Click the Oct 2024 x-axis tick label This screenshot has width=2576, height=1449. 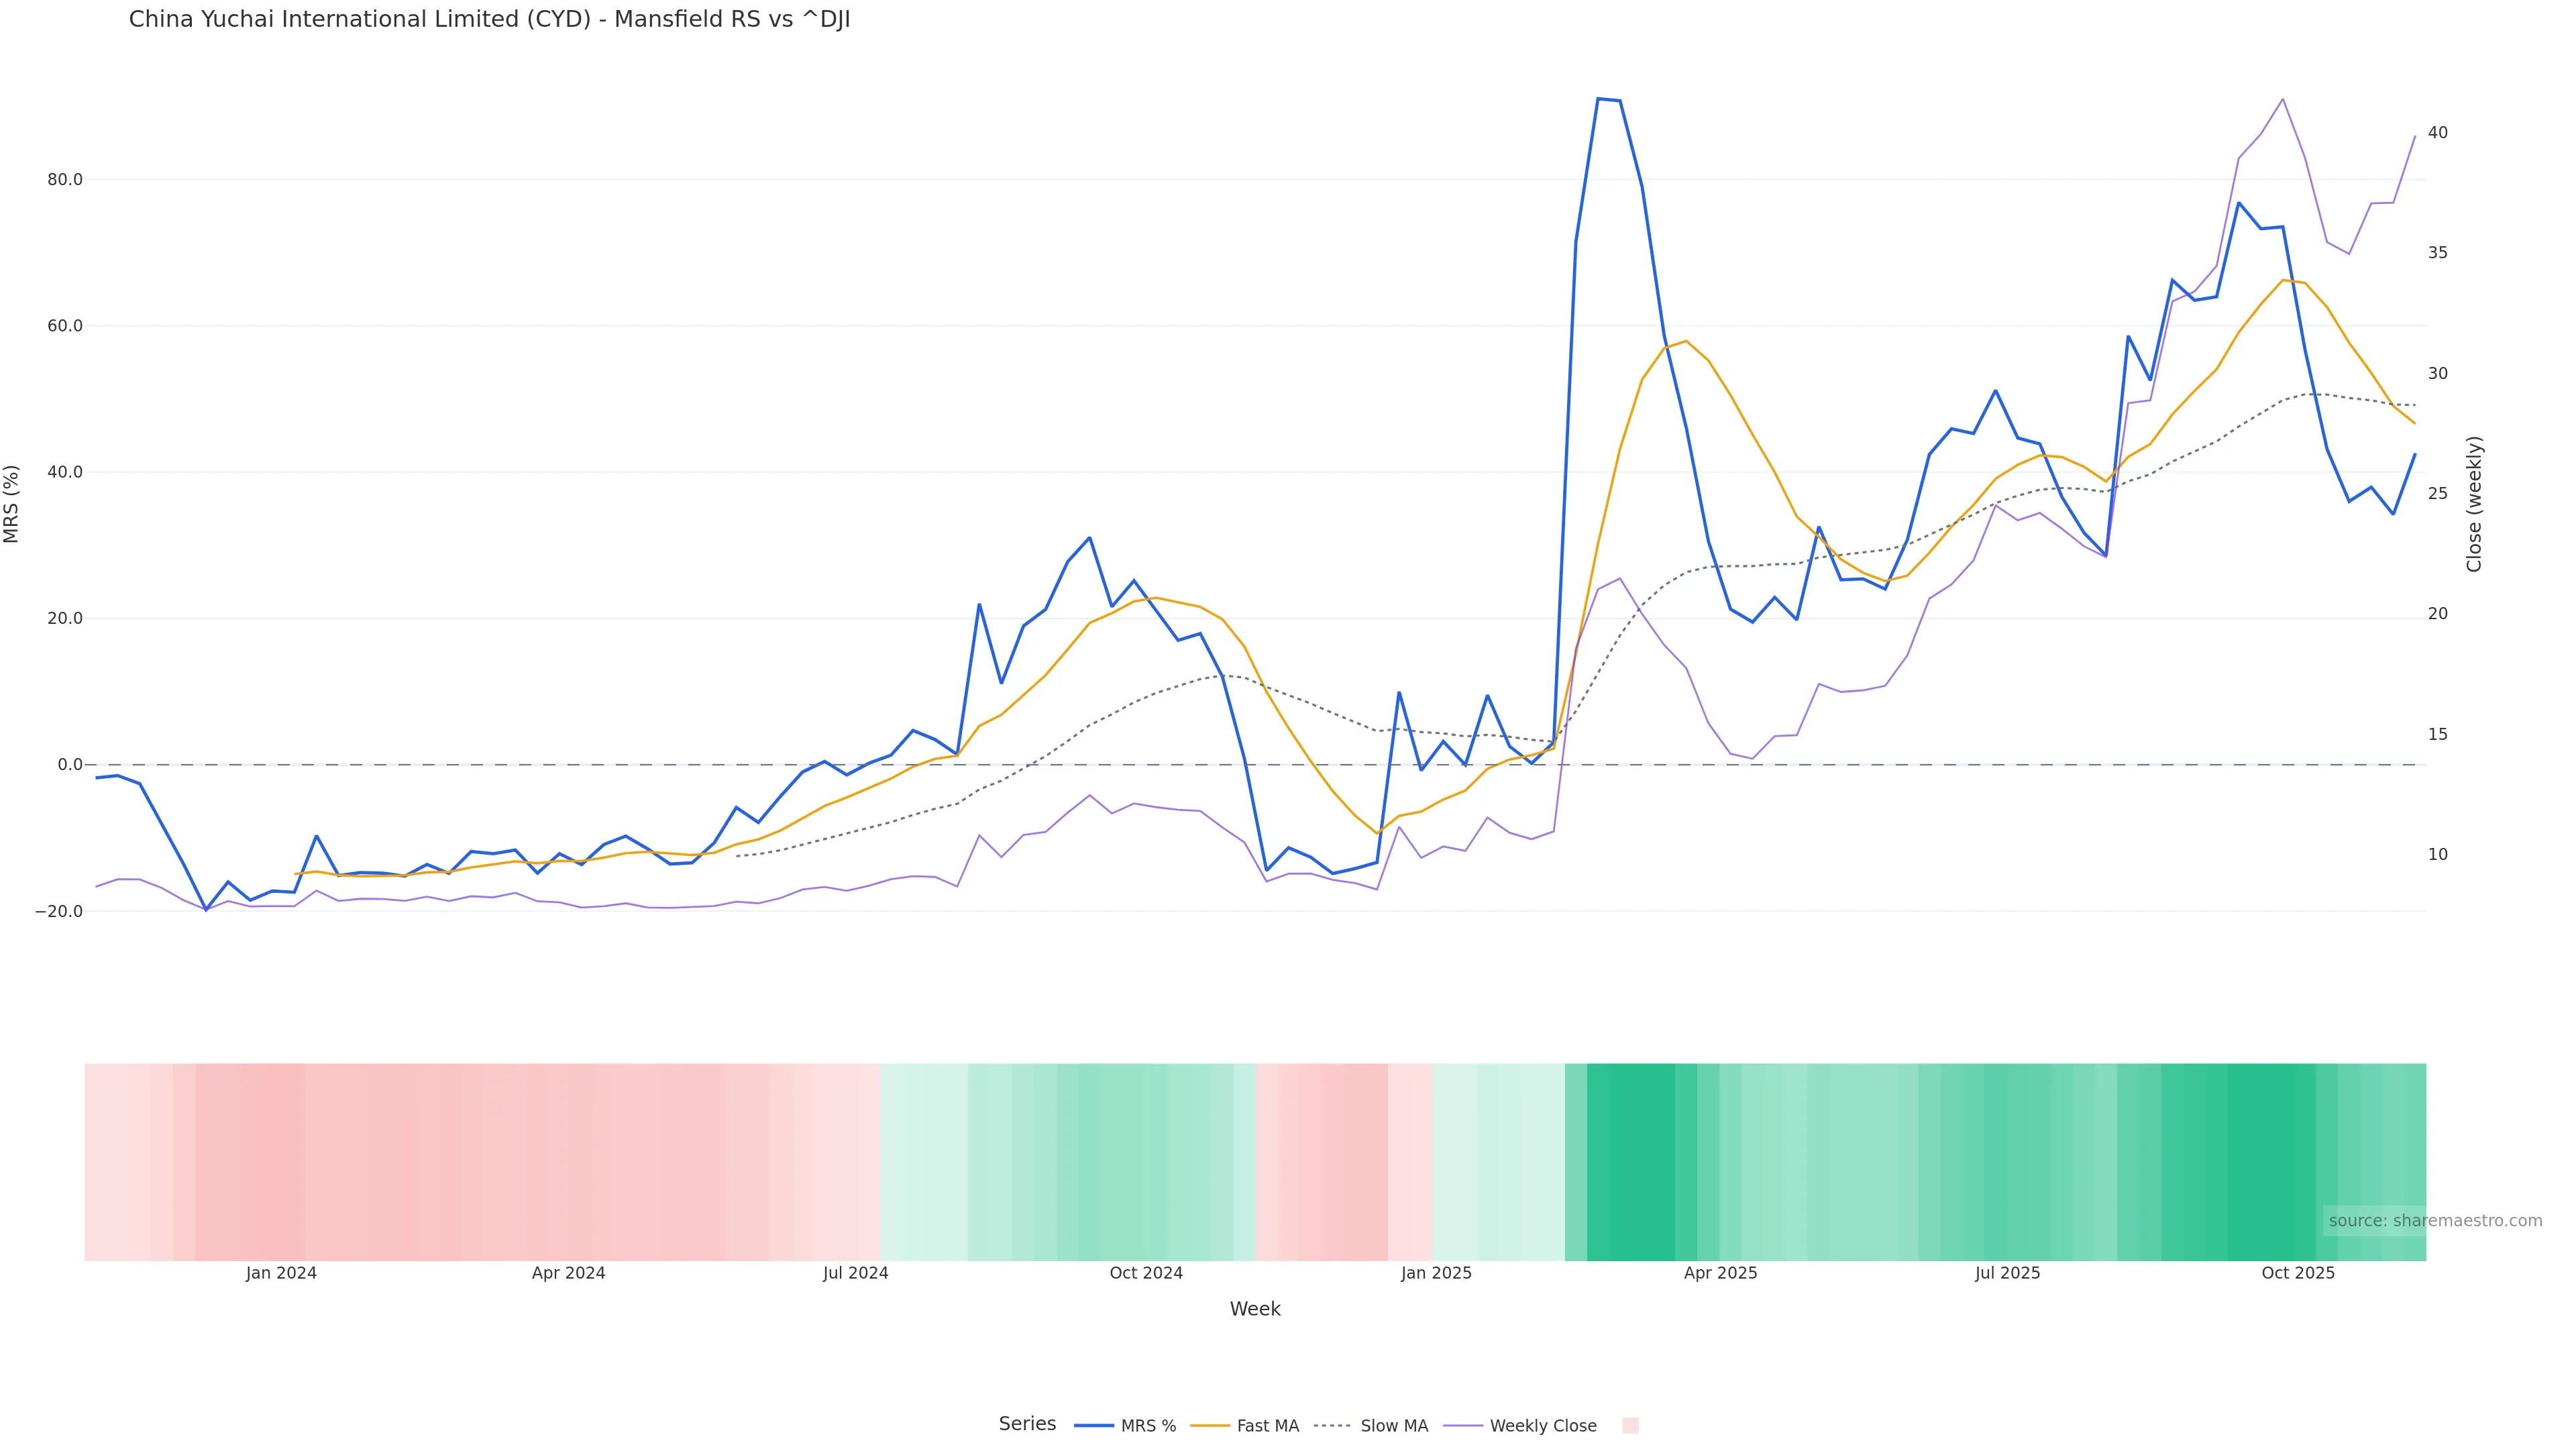[1146, 1273]
